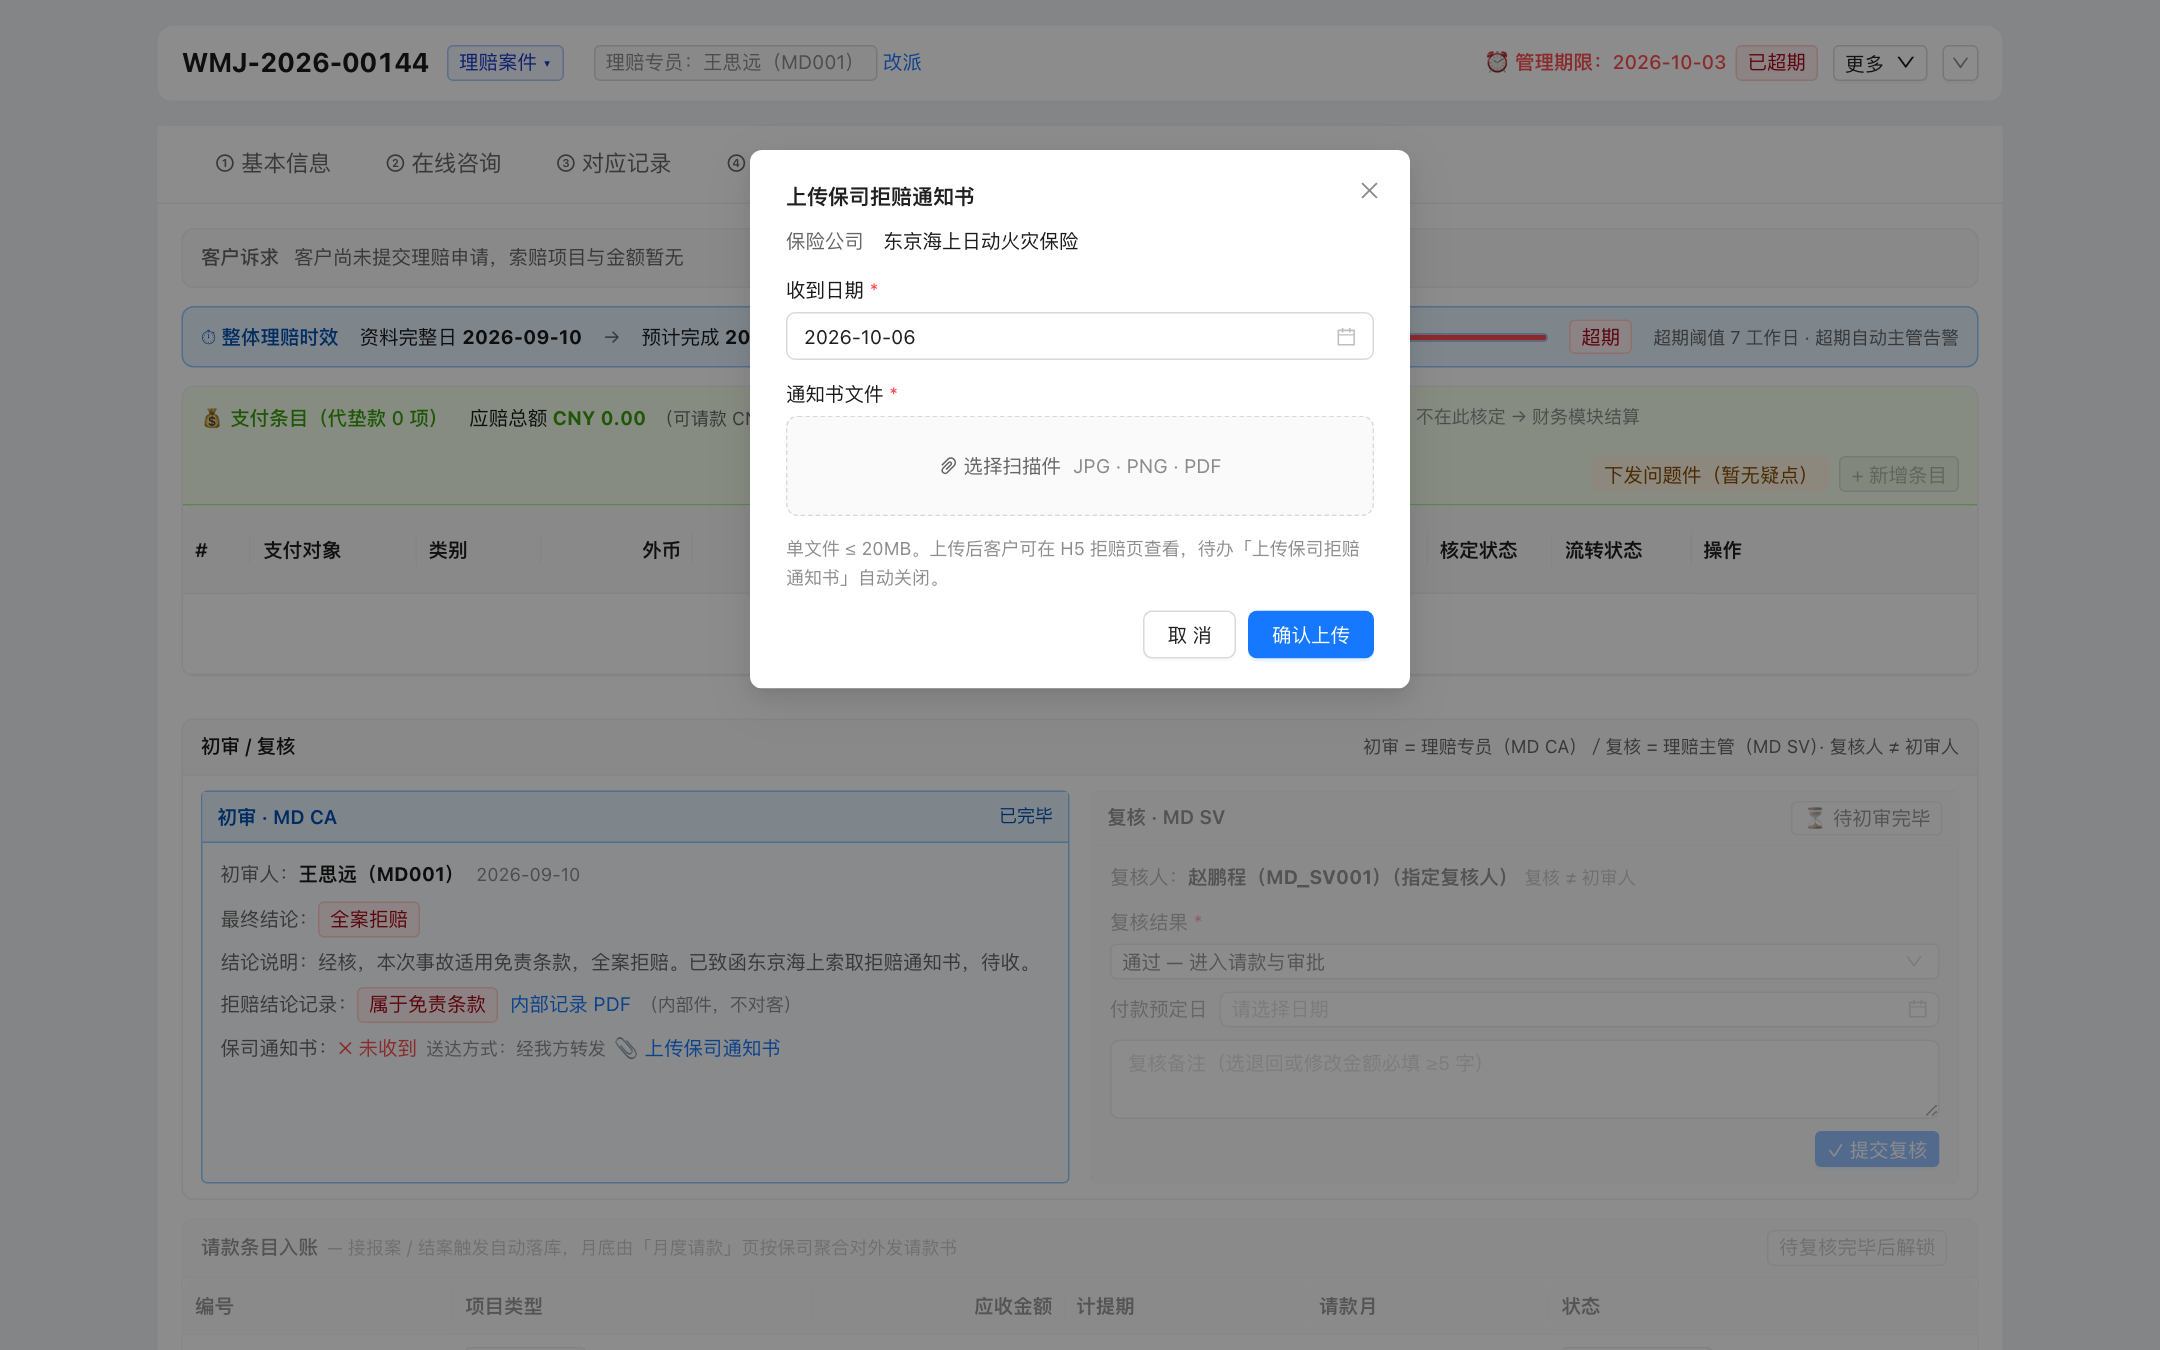Open the 内部记录 PDF link
Viewport: 2160px width, 1350px height.
click(570, 1004)
